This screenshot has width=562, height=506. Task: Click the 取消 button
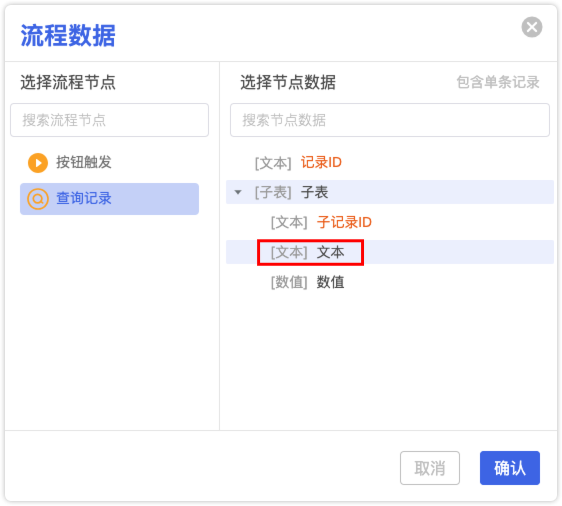point(430,468)
